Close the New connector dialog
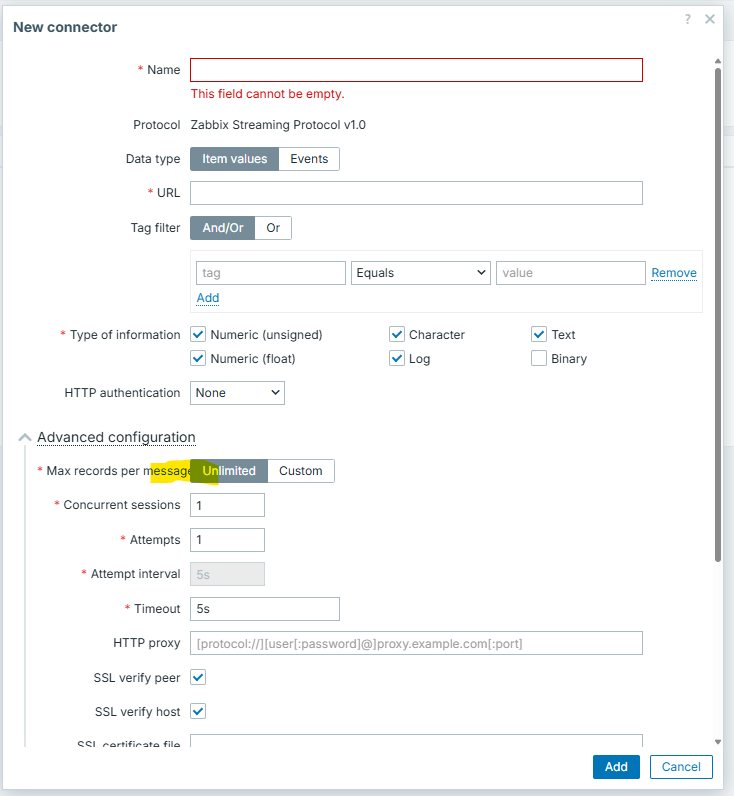734x796 pixels. pyautogui.click(x=710, y=19)
